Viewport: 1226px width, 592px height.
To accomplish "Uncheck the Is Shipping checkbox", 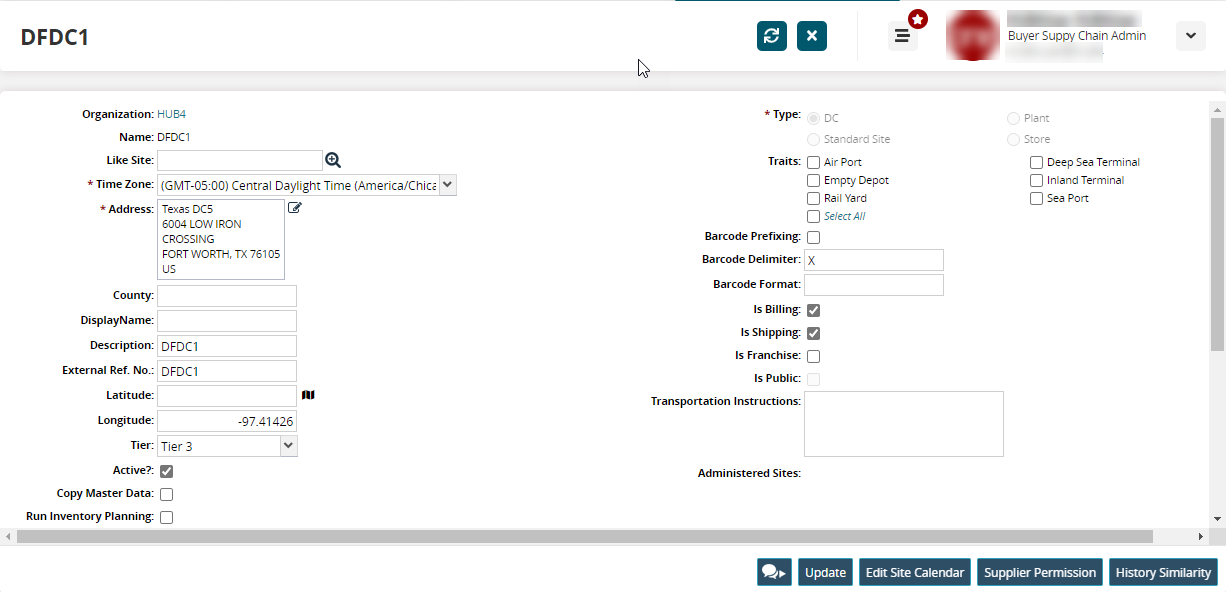I will click(814, 333).
